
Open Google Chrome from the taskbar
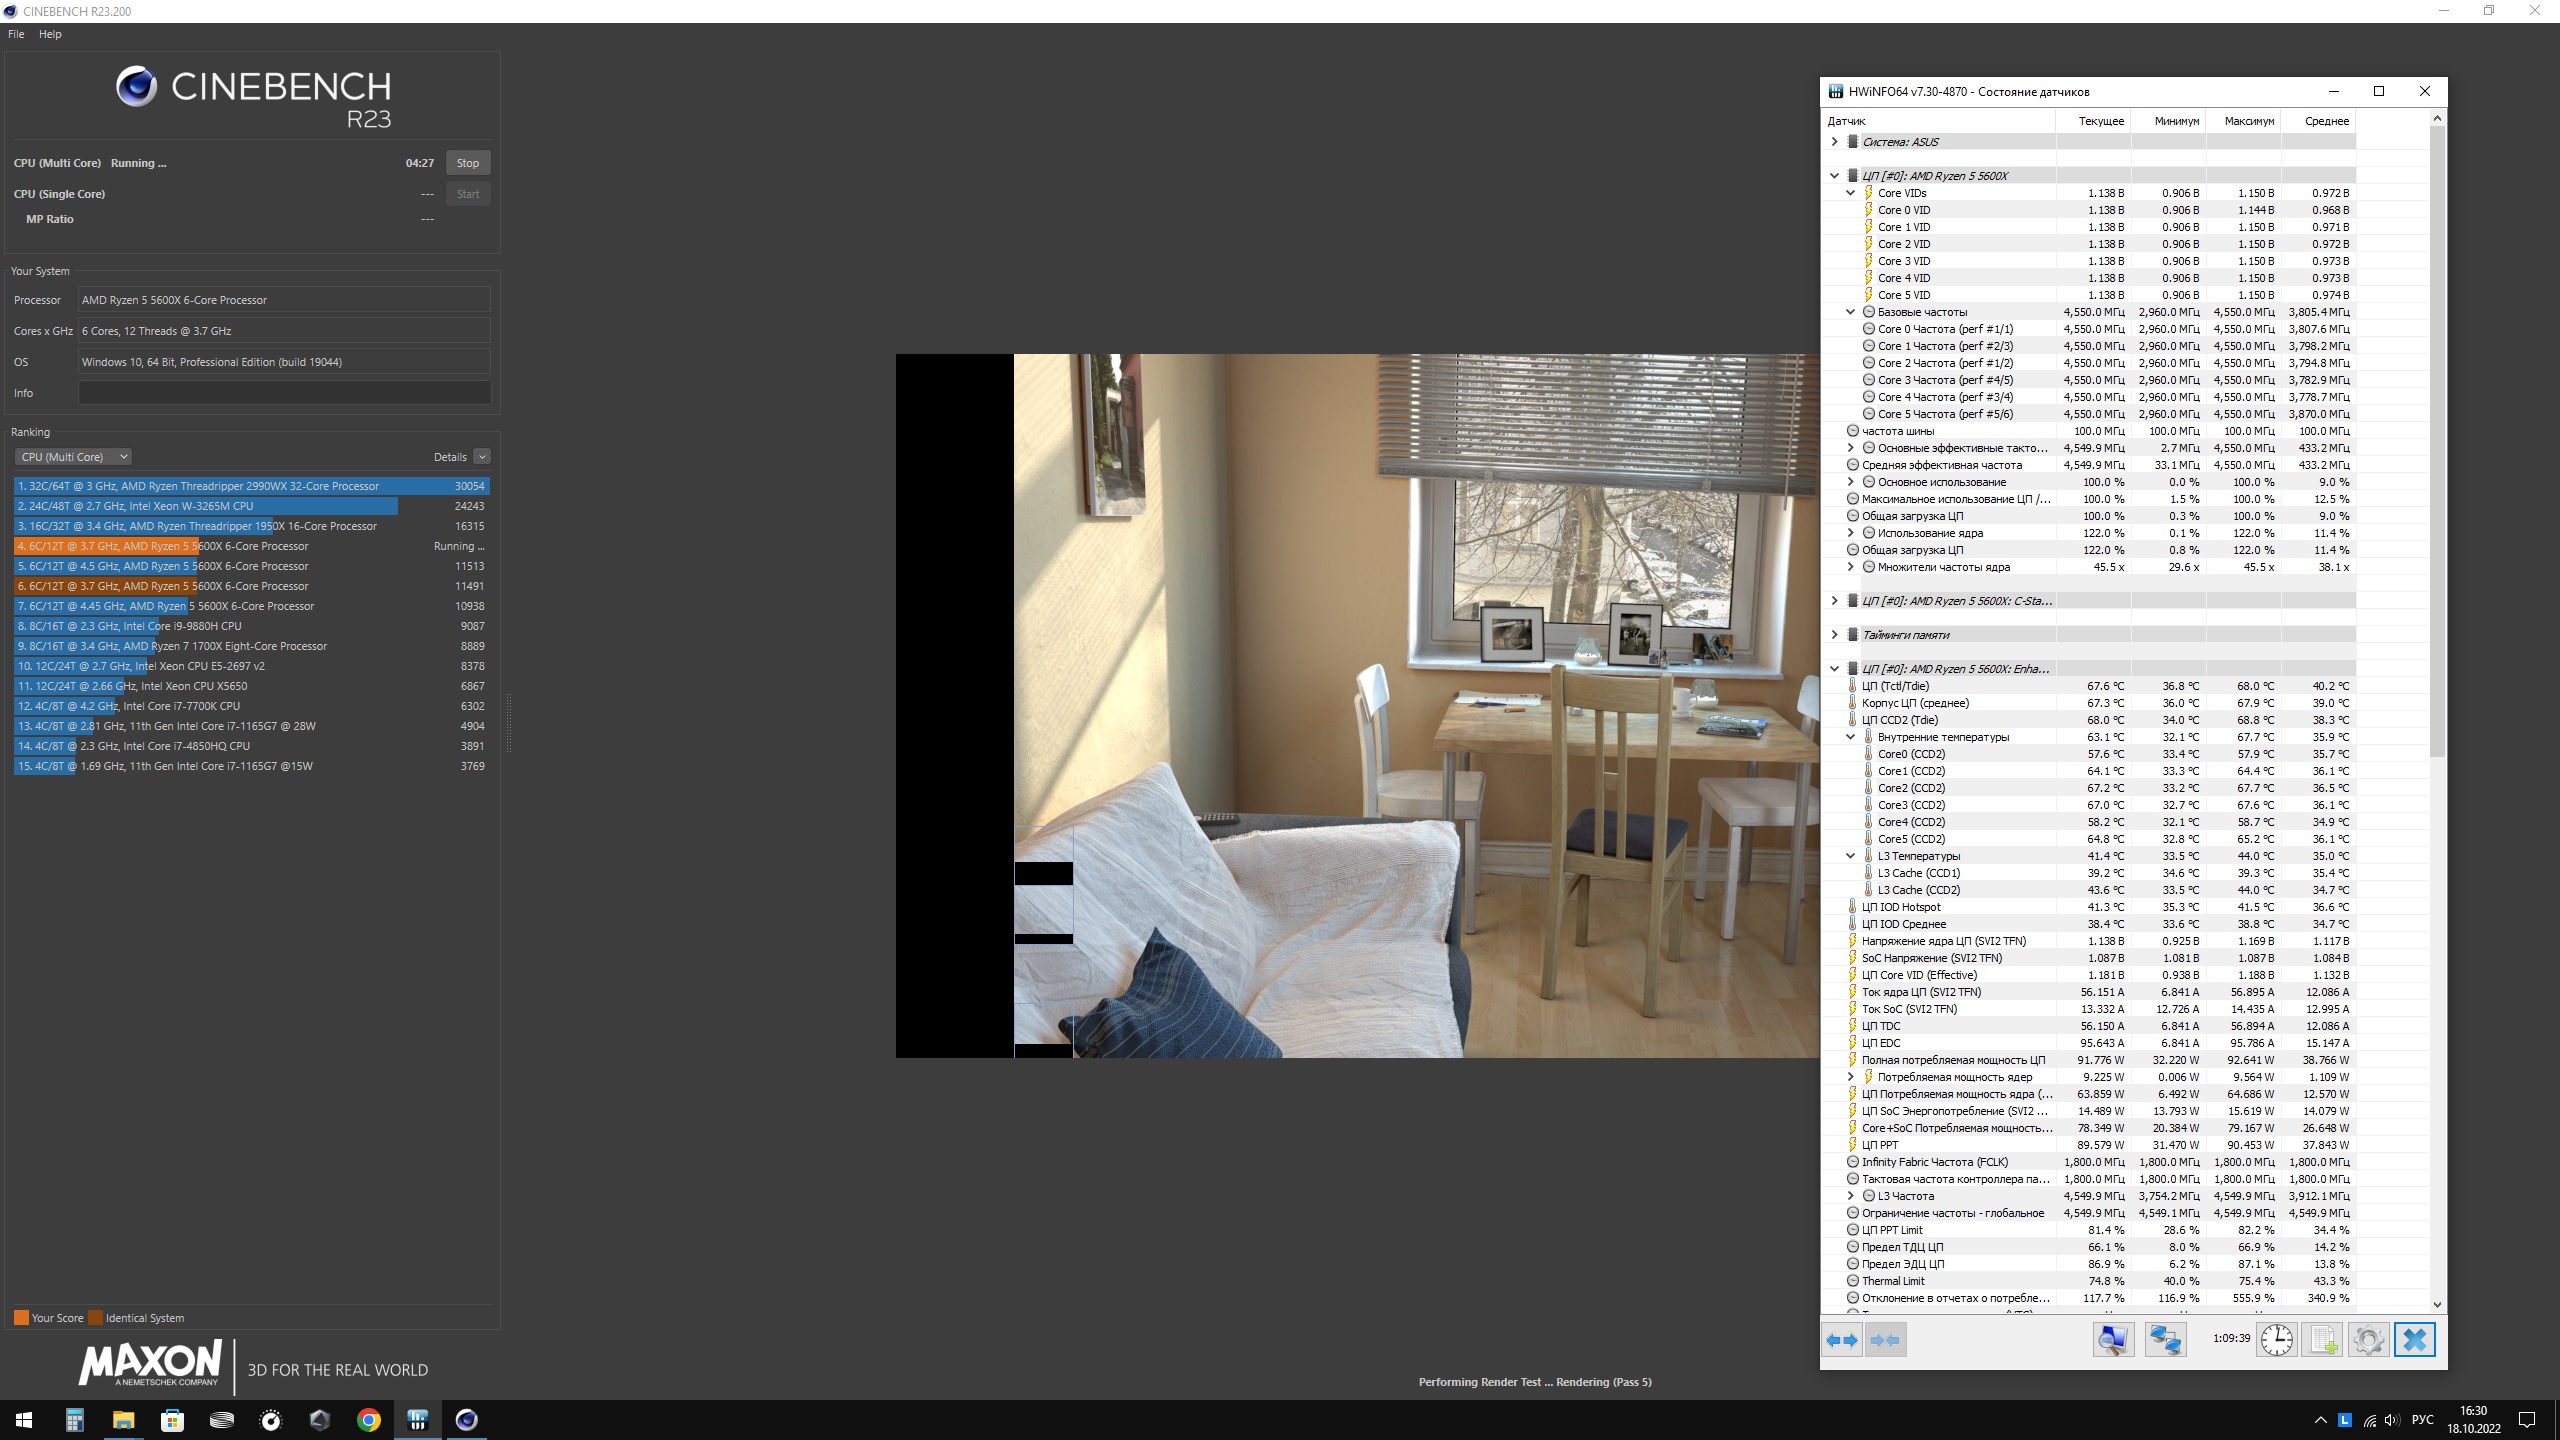(x=369, y=1420)
